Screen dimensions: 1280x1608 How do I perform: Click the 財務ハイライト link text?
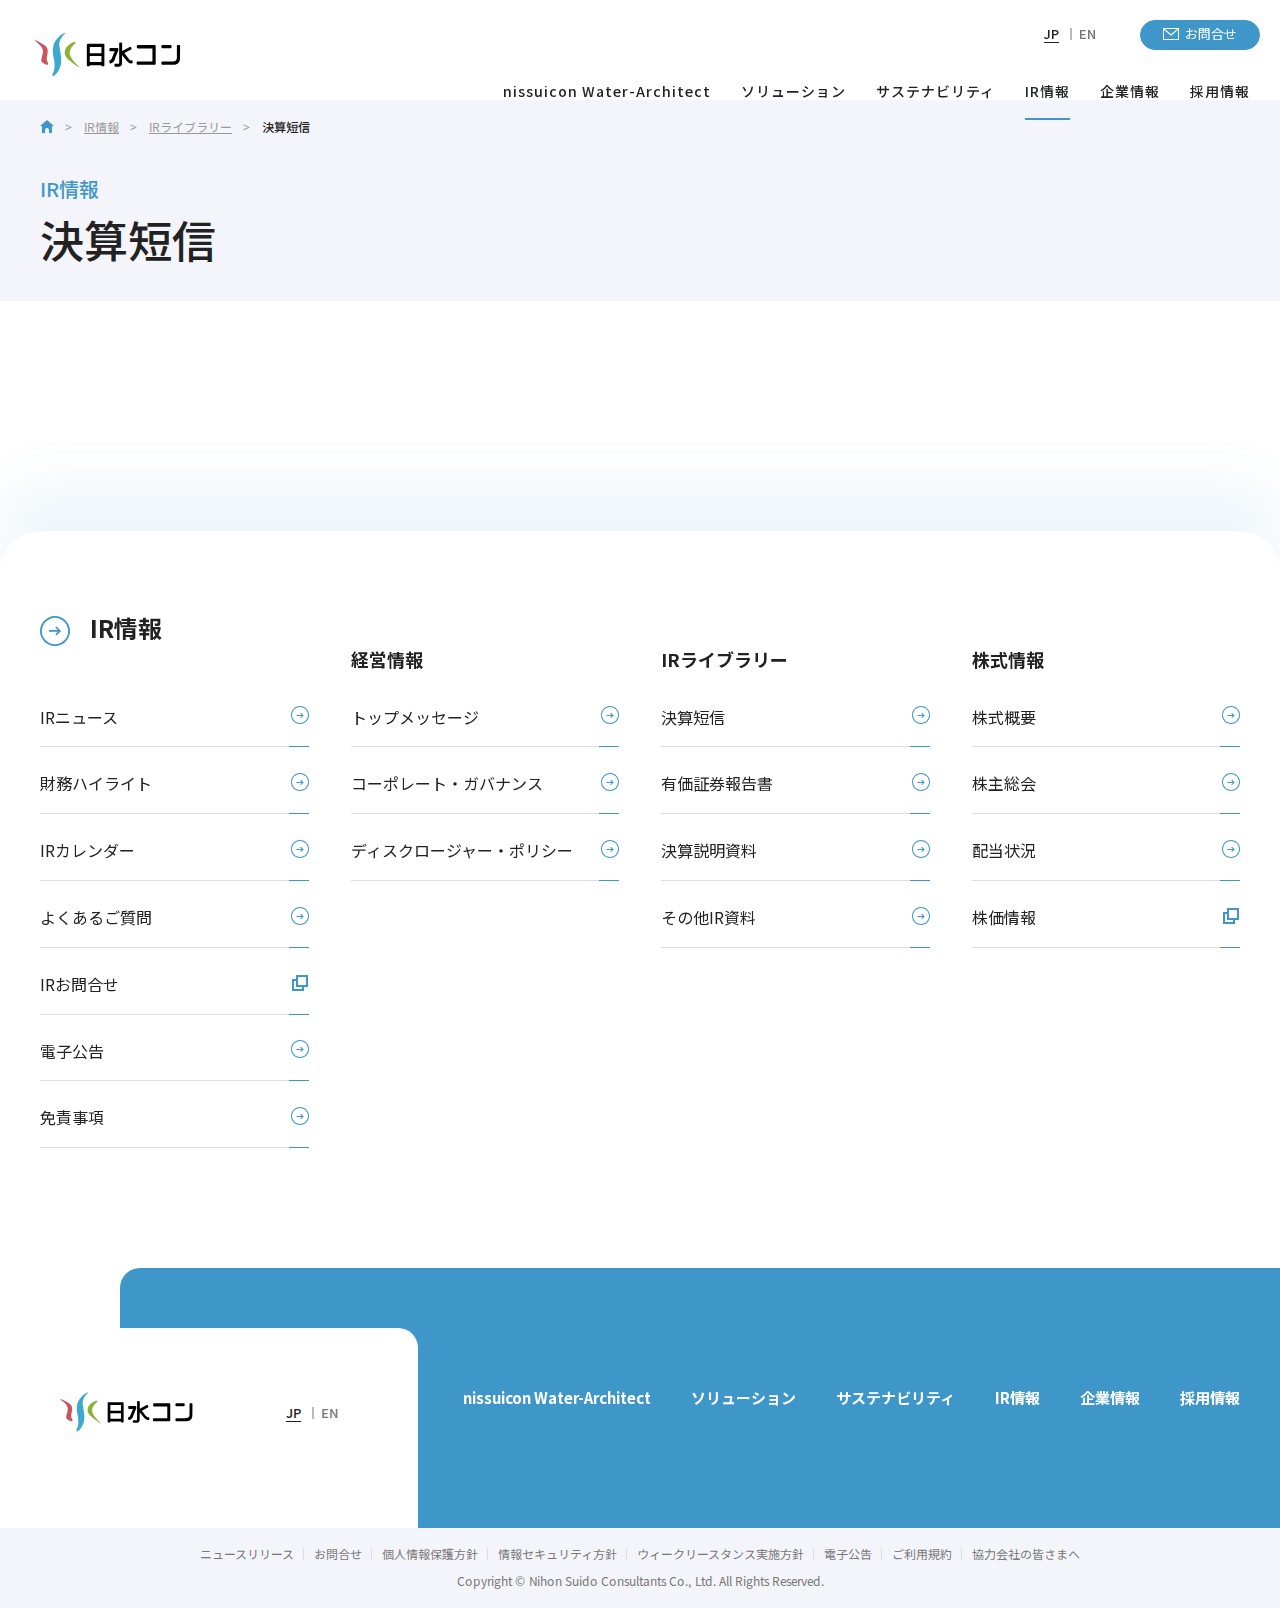pos(96,784)
